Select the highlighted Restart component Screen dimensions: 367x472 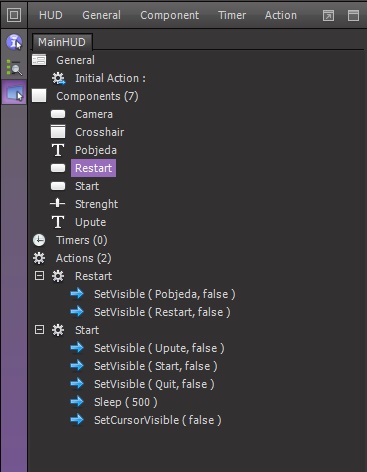pos(93,168)
